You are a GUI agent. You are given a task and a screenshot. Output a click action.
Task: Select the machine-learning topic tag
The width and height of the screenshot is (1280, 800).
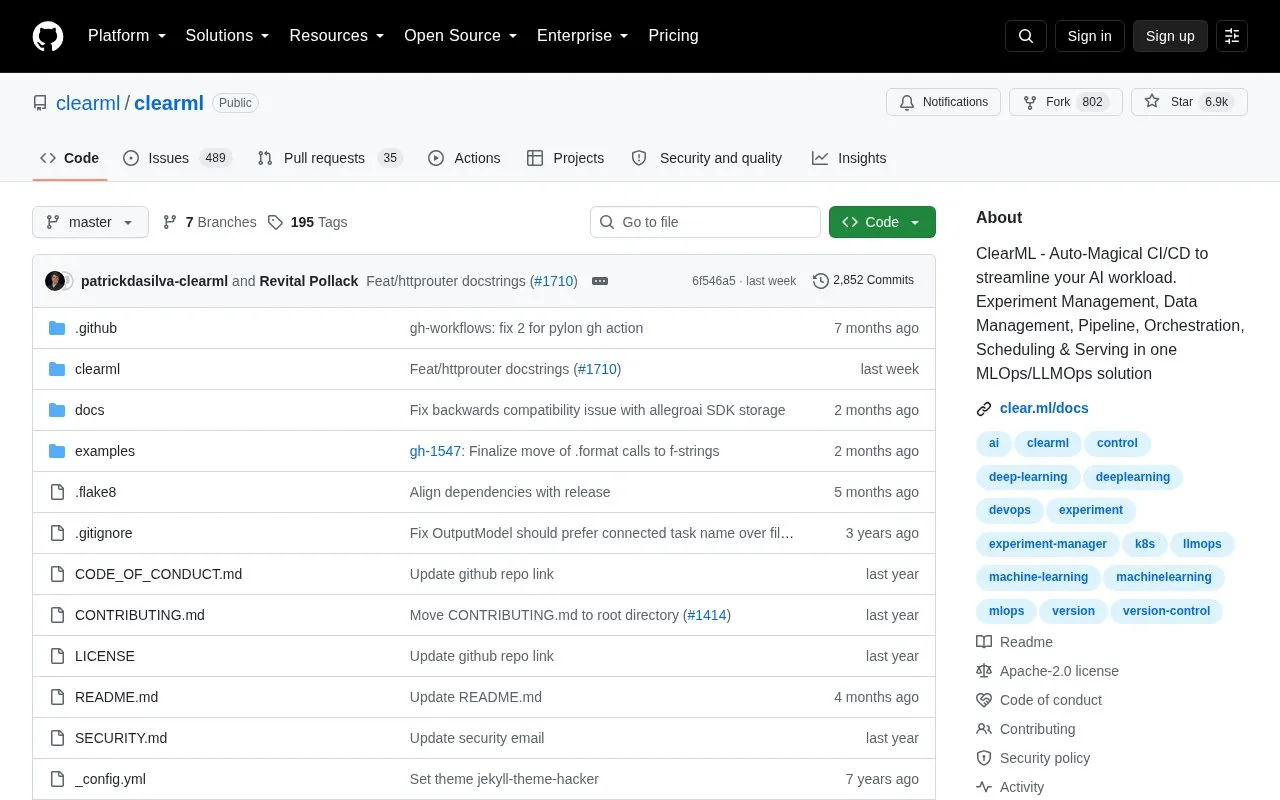click(x=1038, y=577)
